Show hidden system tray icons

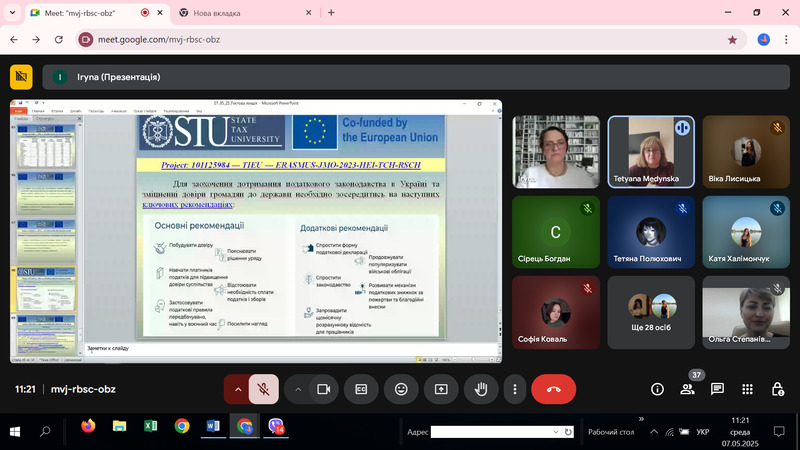coord(654,432)
